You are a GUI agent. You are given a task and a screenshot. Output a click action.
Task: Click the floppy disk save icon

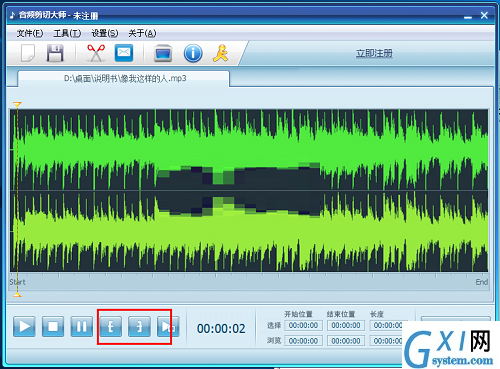click(x=55, y=53)
